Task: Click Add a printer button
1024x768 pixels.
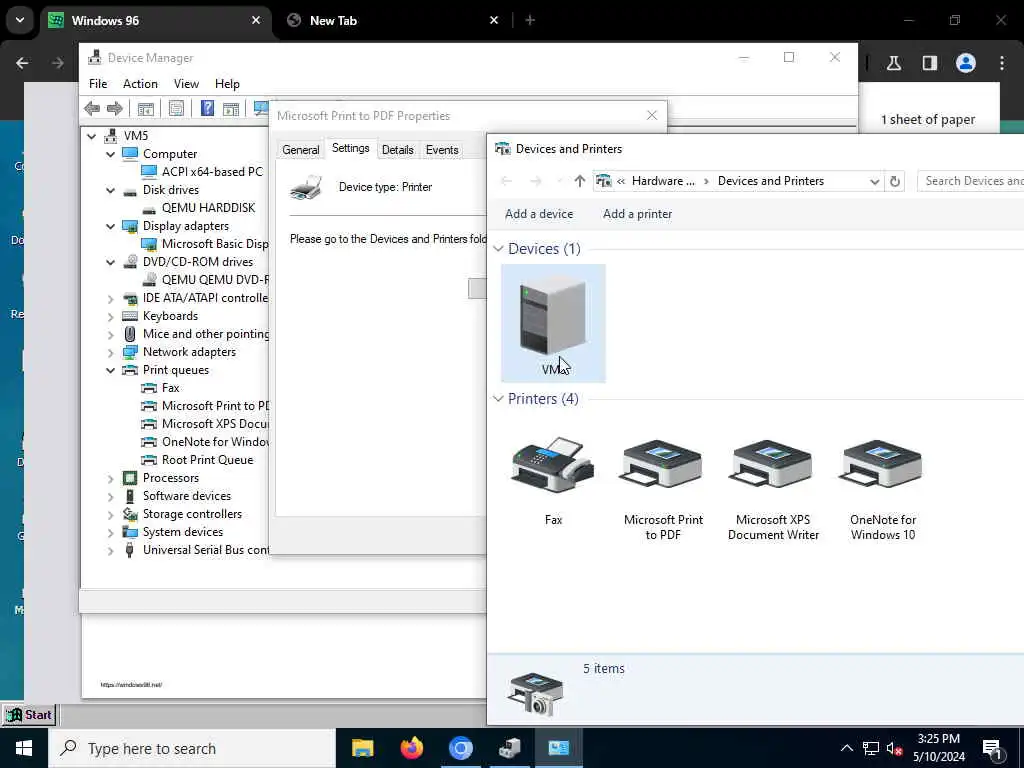Action: pyautogui.click(x=637, y=214)
